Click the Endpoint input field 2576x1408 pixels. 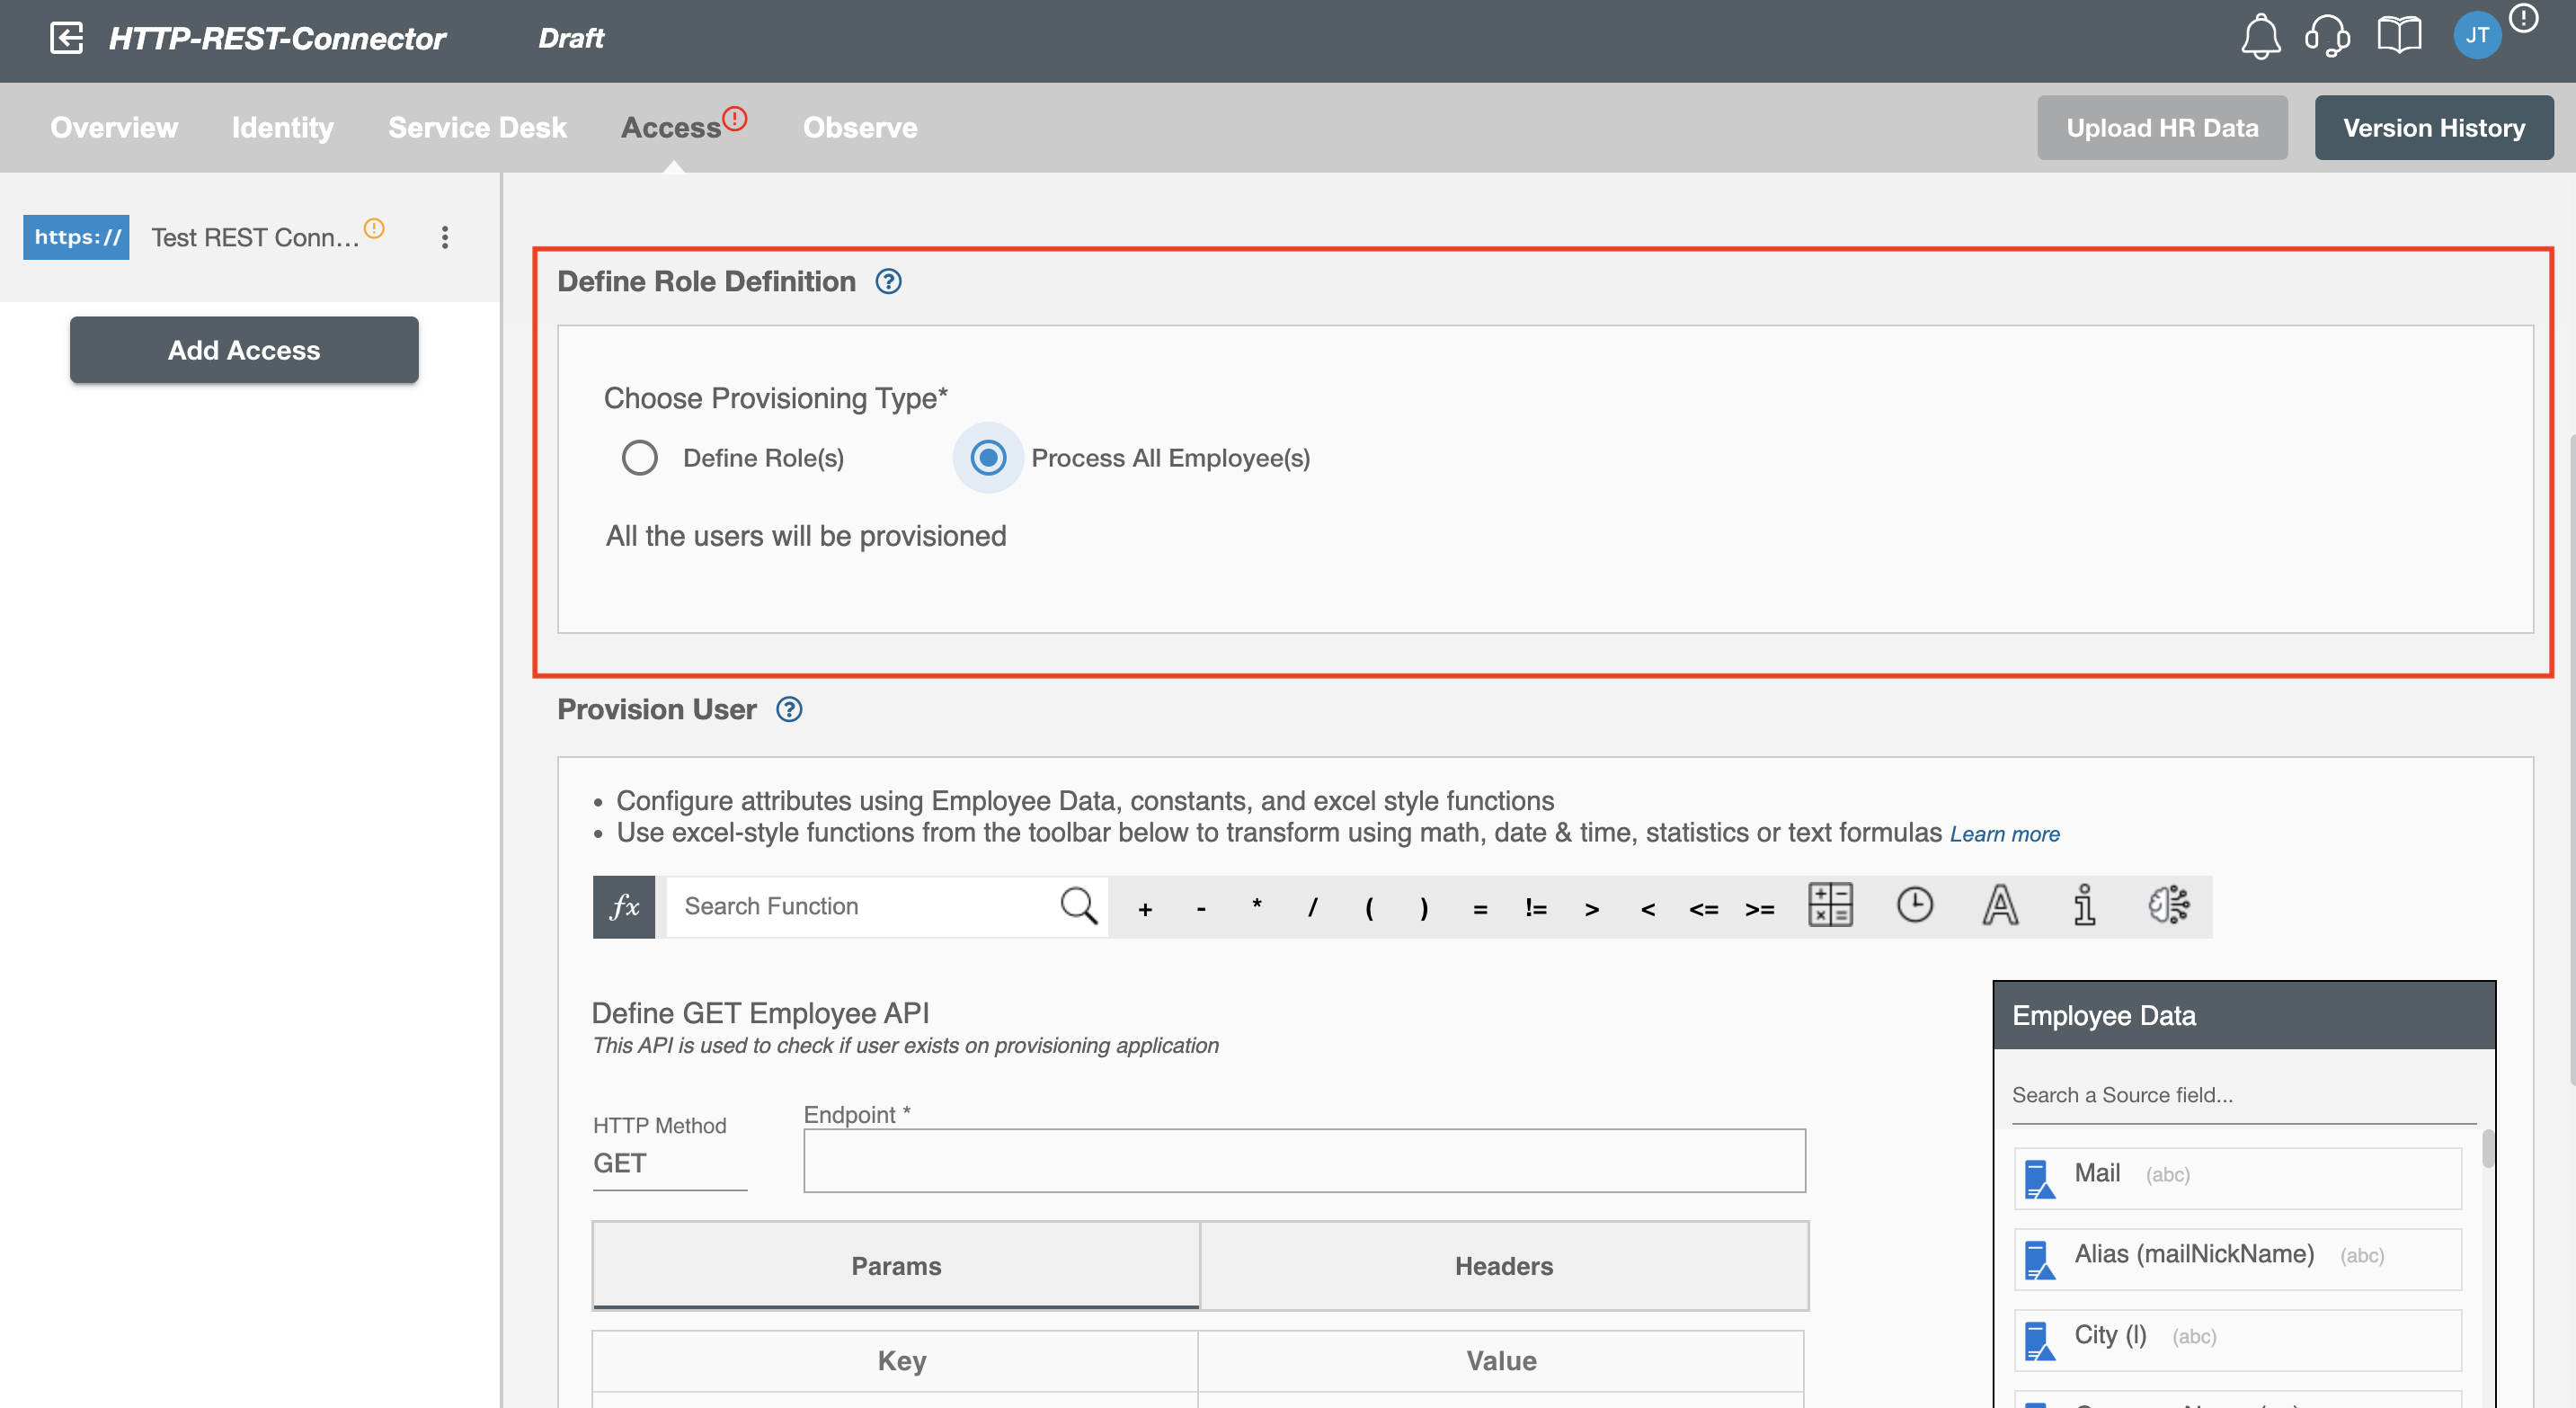point(1304,1161)
